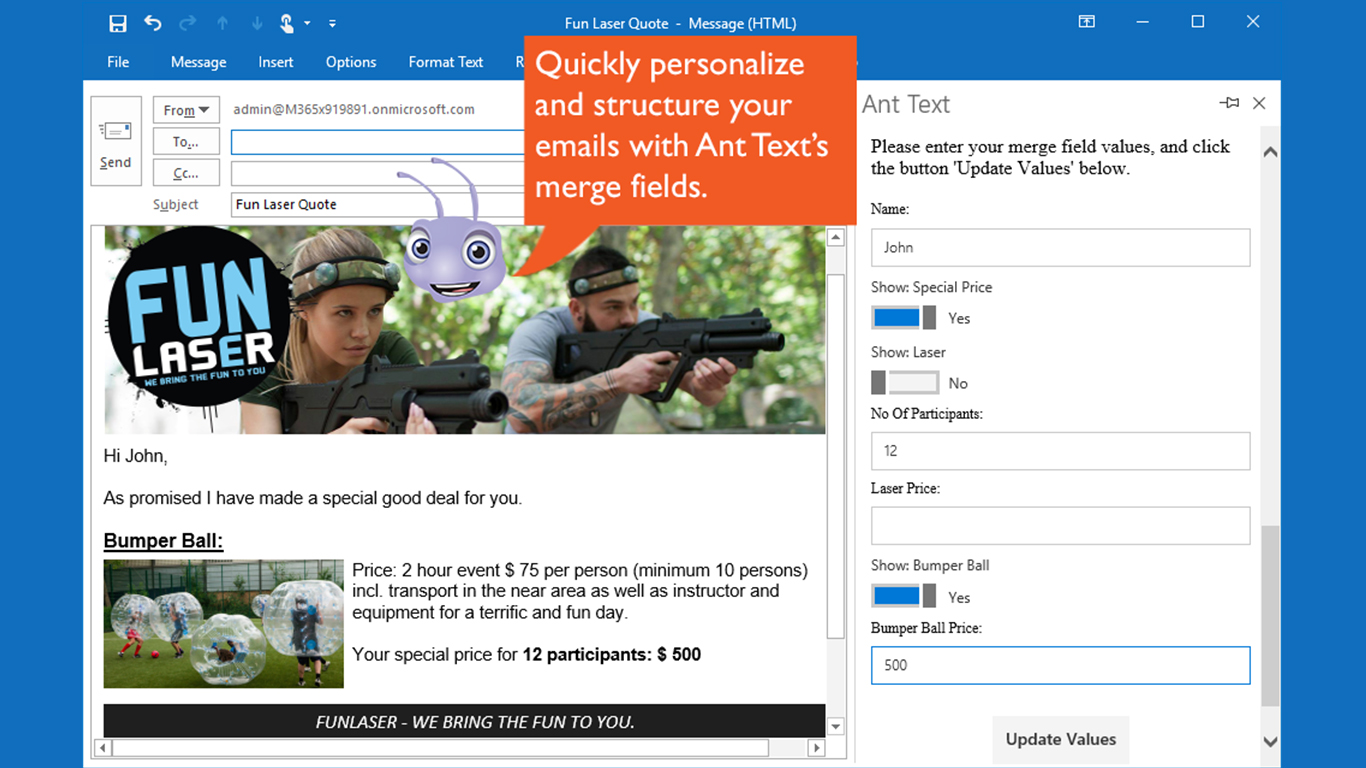
Task: Click the Fun Laser banner image
Action: click(465, 330)
